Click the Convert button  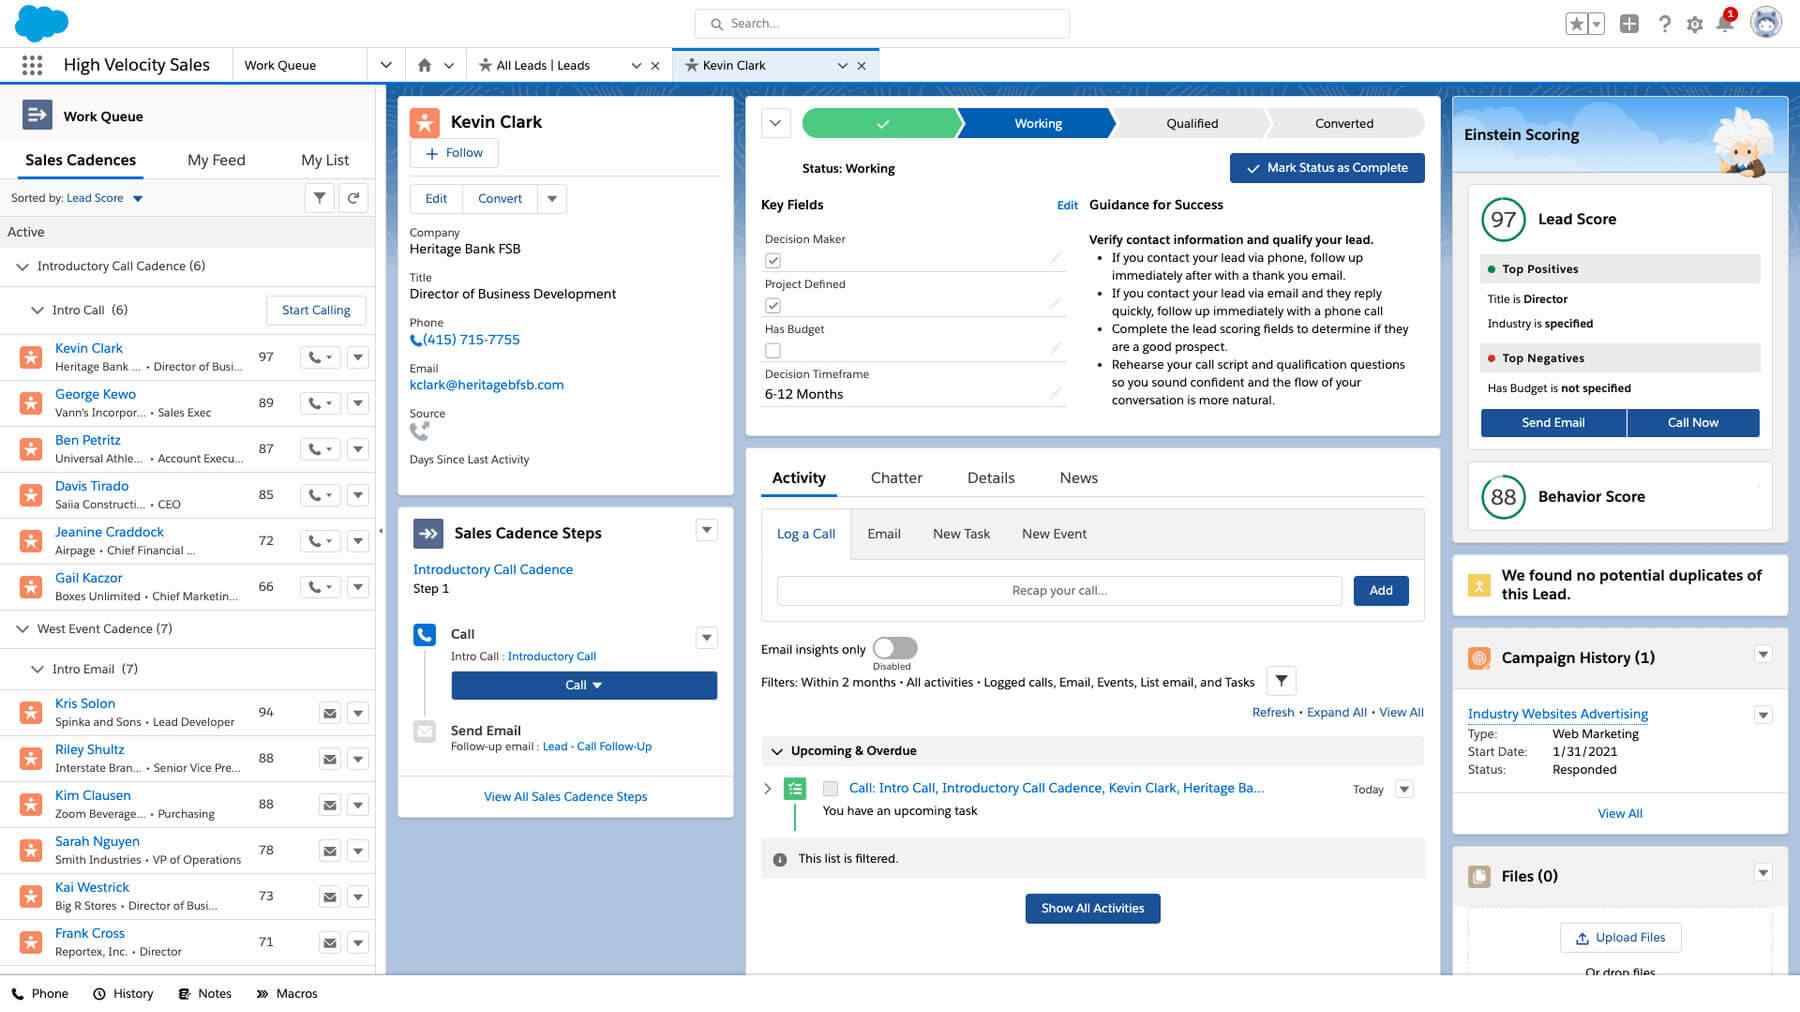coord(500,199)
